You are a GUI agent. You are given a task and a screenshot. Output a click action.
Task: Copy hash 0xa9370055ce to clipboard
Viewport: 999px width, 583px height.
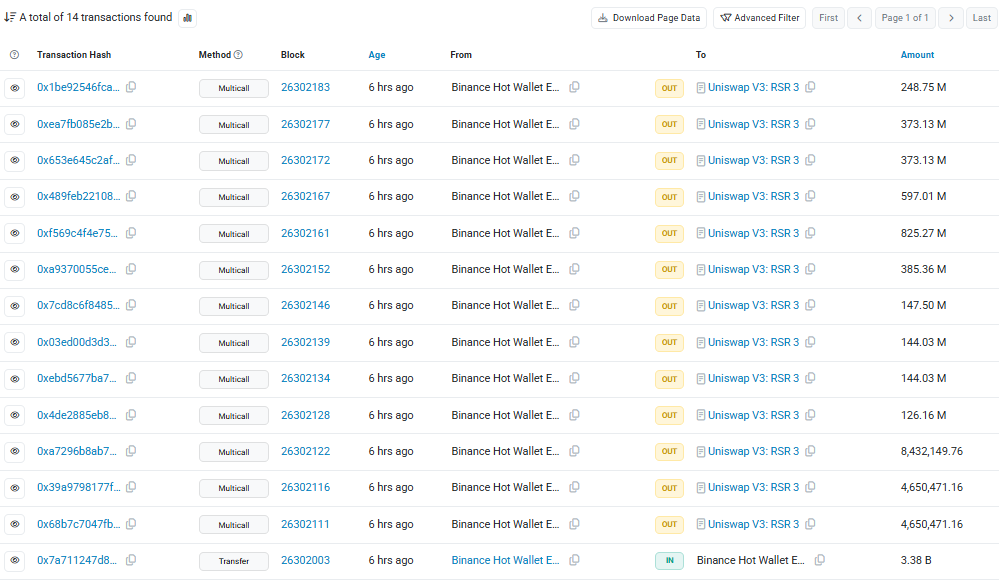131,269
